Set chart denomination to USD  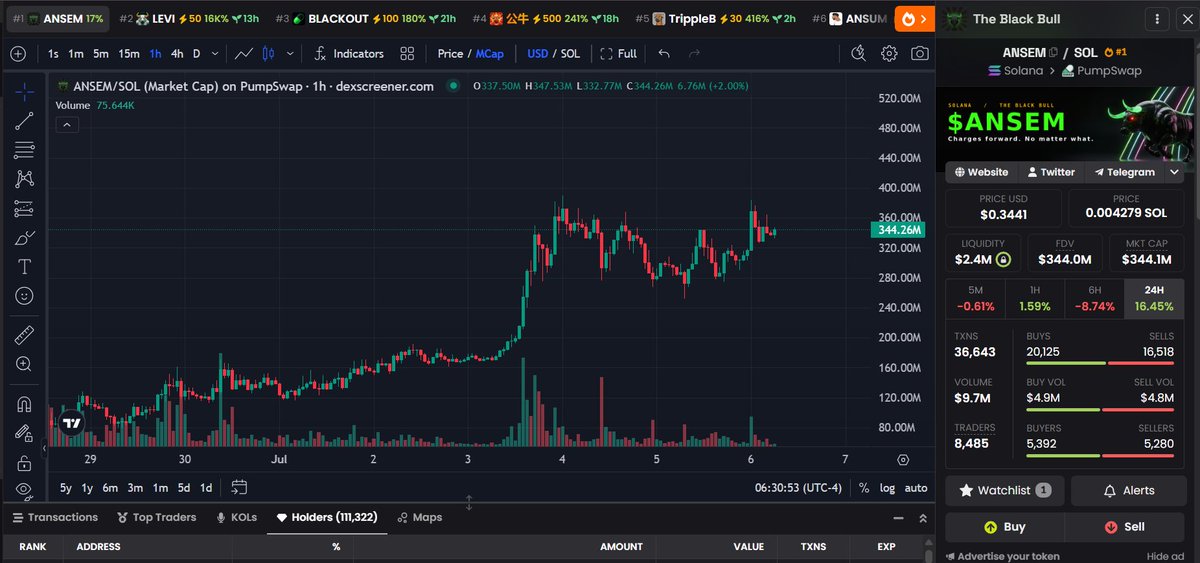point(538,54)
